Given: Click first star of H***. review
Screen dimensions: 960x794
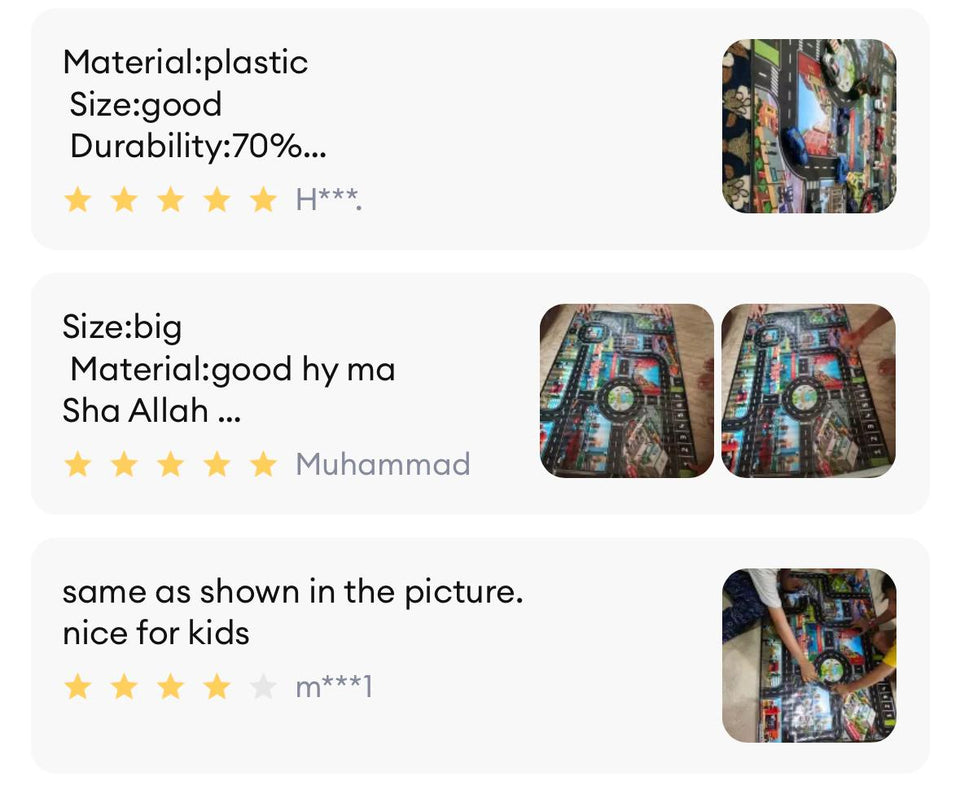Looking at the screenshot, I should (x=77, y=200).
